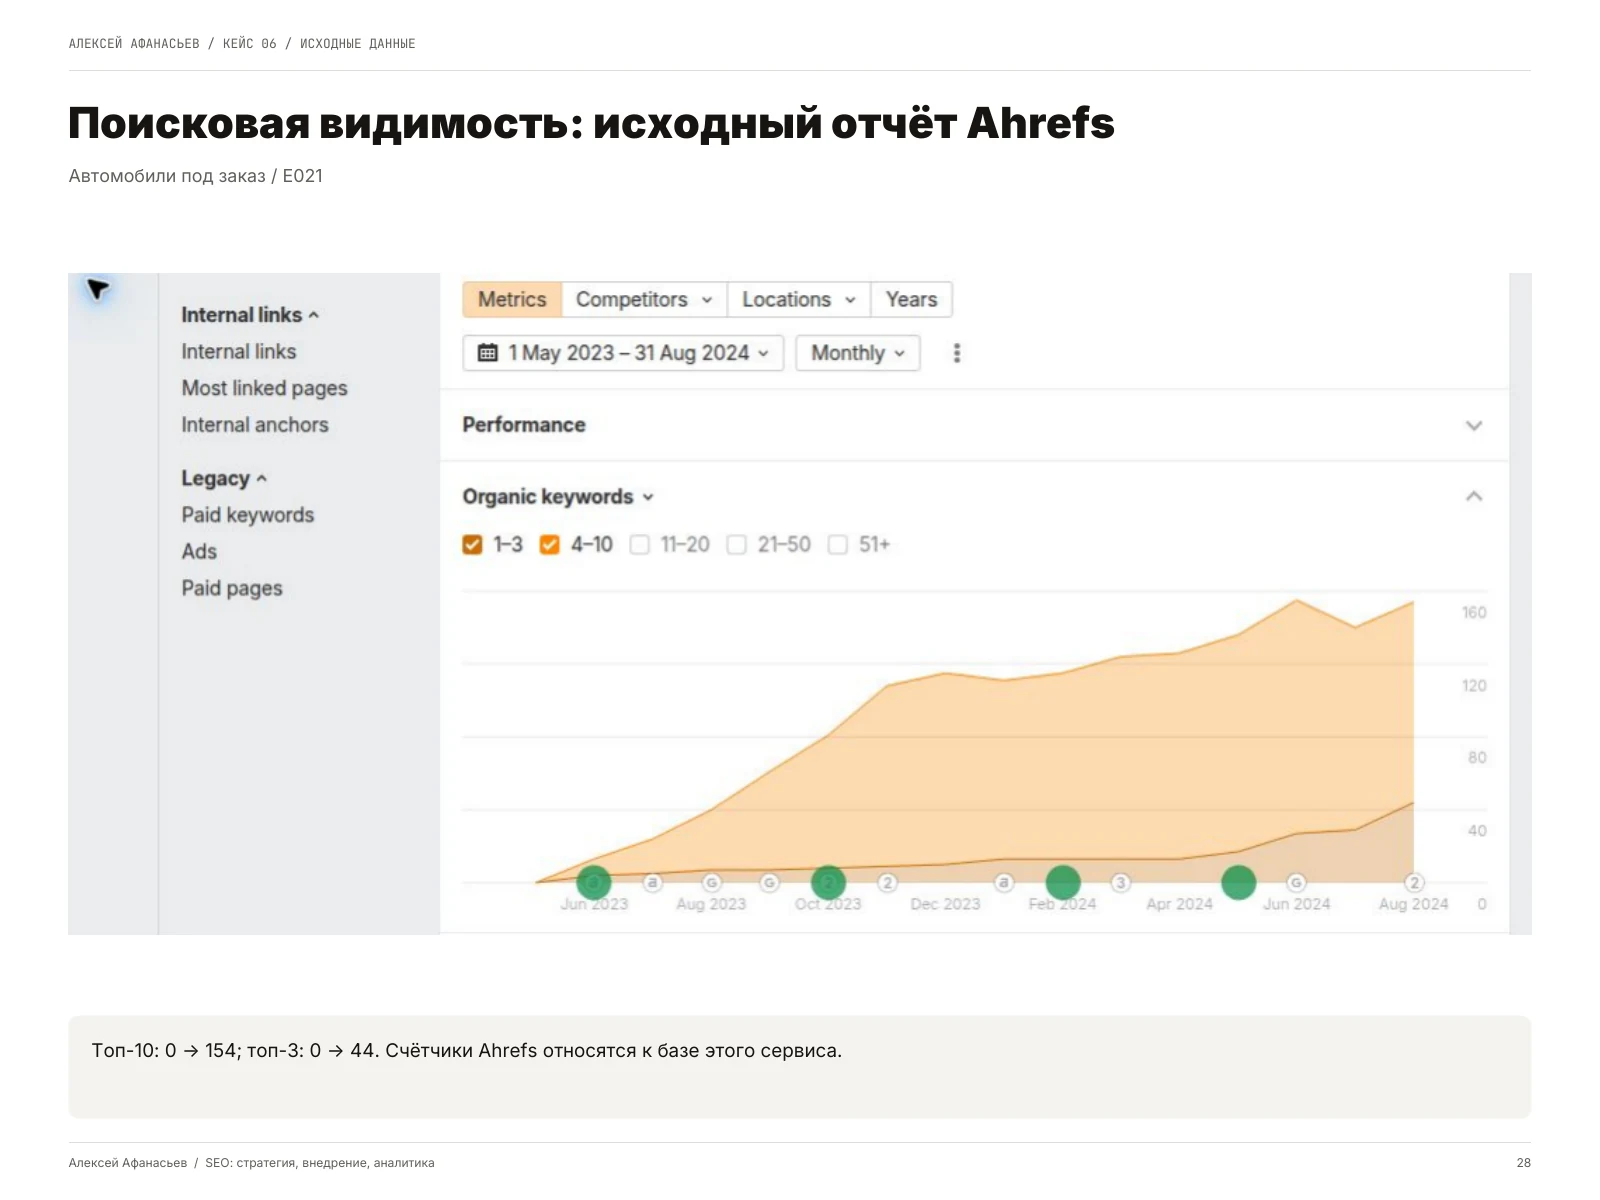Image resolution: width=1600 pixels, height=1200 pixels.
Task: Uncheck the 4–10 positions checkbox
Action: 549,544
